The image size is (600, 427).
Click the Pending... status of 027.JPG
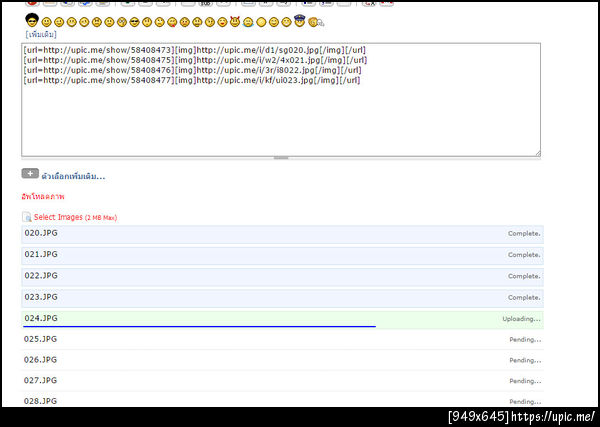[525, 381]
